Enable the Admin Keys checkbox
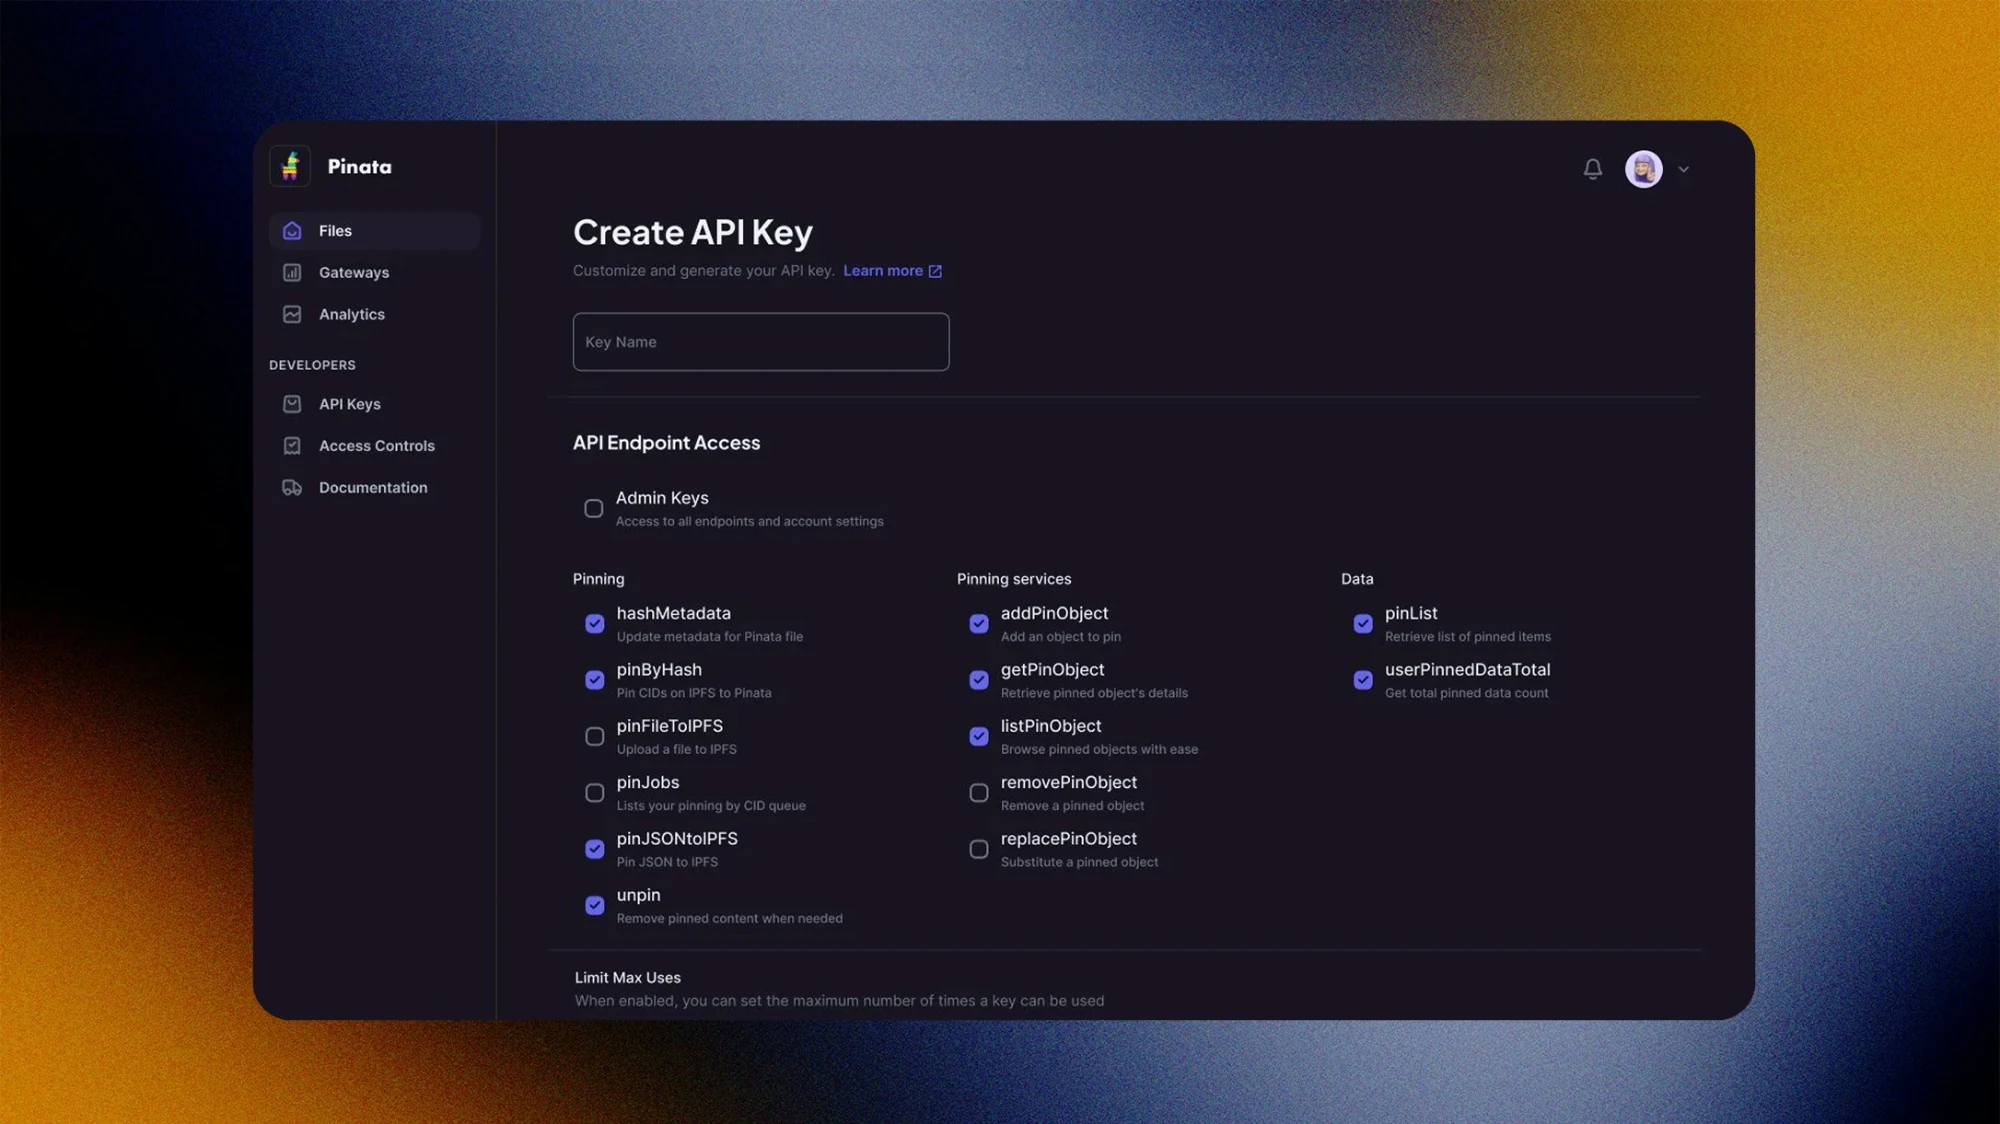 [594, 509]
